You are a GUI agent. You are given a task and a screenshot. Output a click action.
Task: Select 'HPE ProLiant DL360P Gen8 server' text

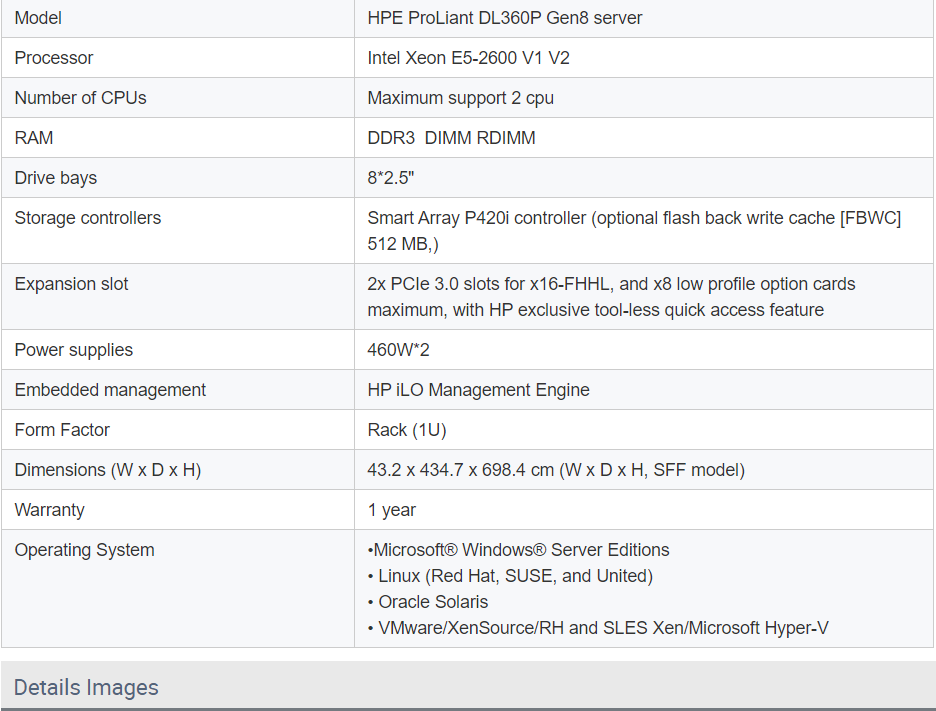tap(504, 18)
